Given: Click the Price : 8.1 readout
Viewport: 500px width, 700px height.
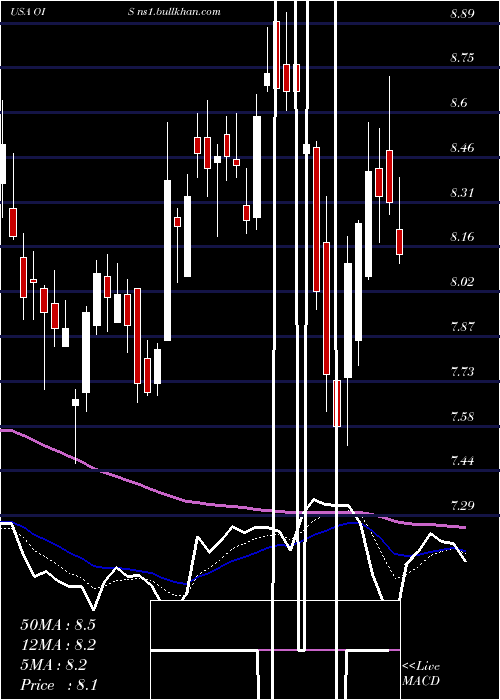Looking at the screenshot, I should 59,685.
